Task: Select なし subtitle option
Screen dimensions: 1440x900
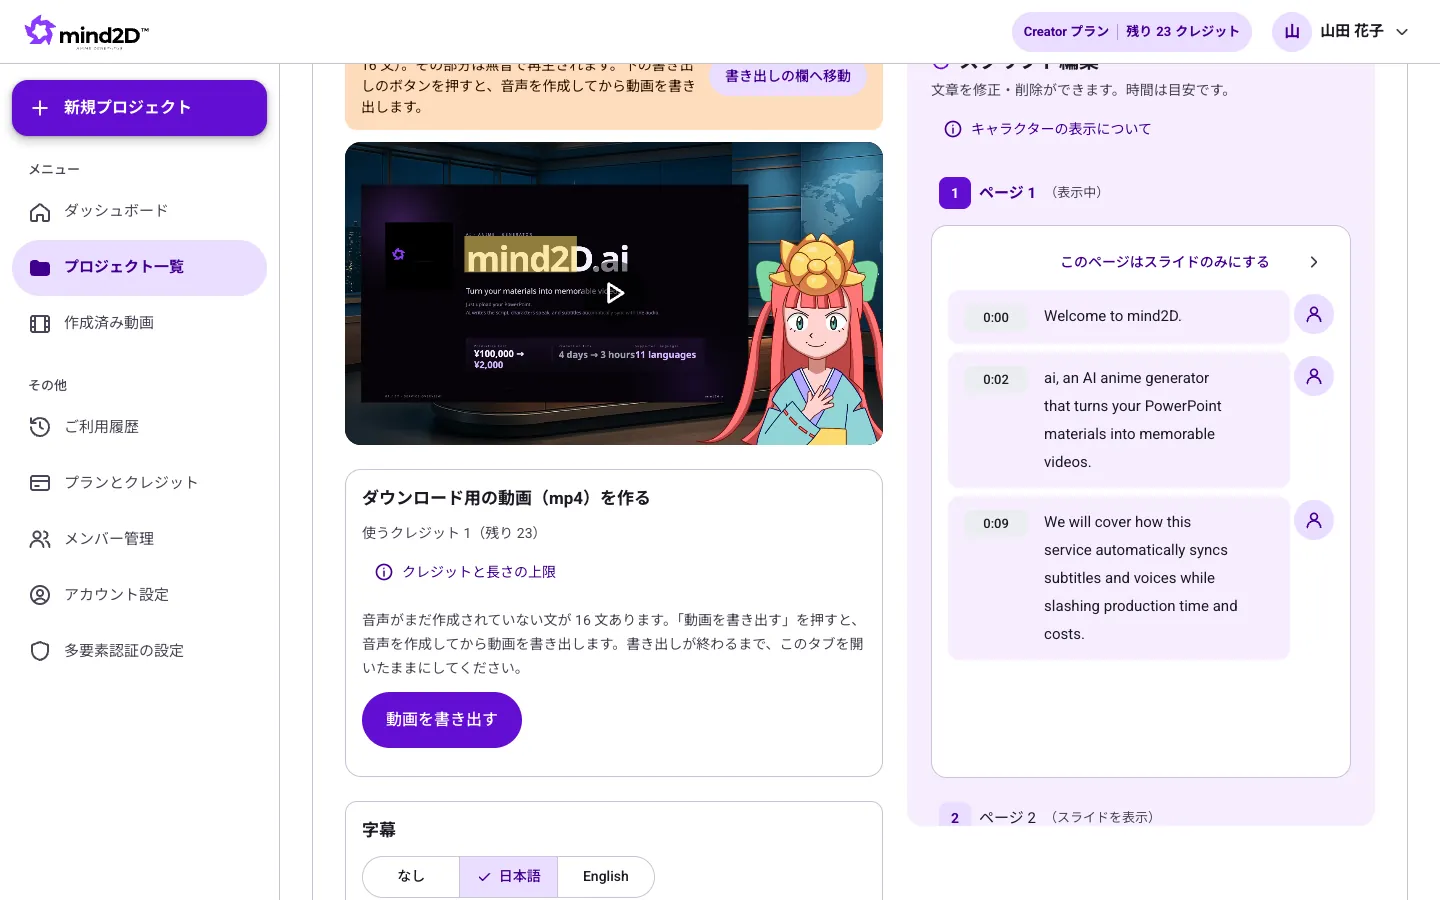Action: click(x=411, y=877)
